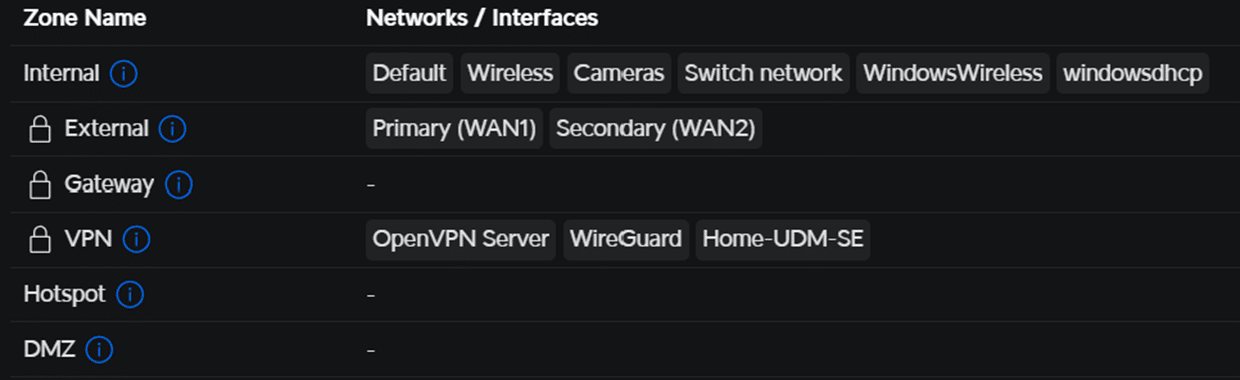Click the lock icon beside Gateway

(40, 185)
